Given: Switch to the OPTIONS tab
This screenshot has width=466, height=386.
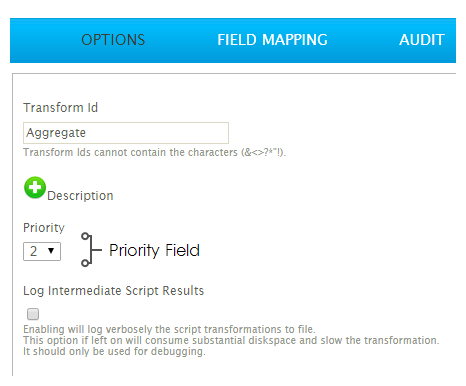Looking at the screenshot, I should 113,40.
